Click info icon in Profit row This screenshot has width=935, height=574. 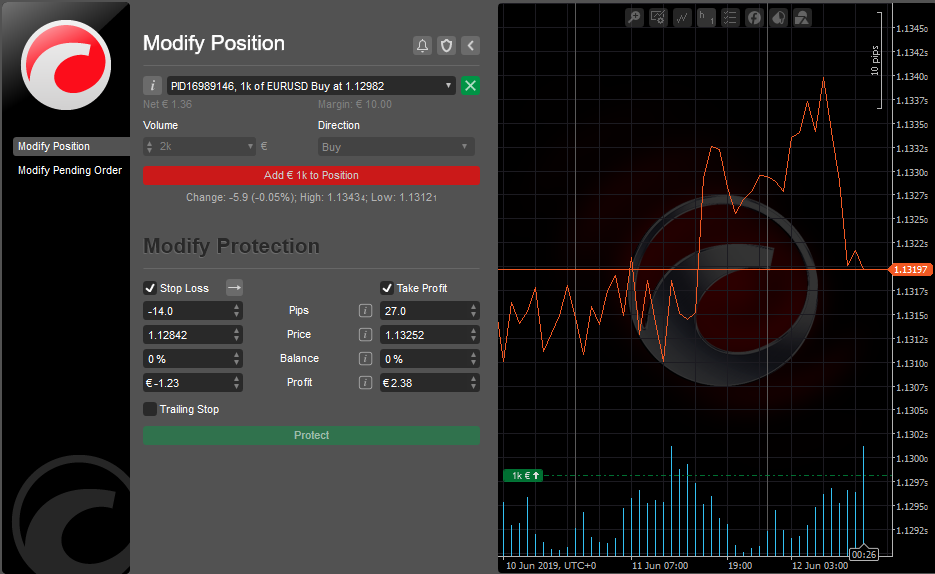tap(366, 382)
